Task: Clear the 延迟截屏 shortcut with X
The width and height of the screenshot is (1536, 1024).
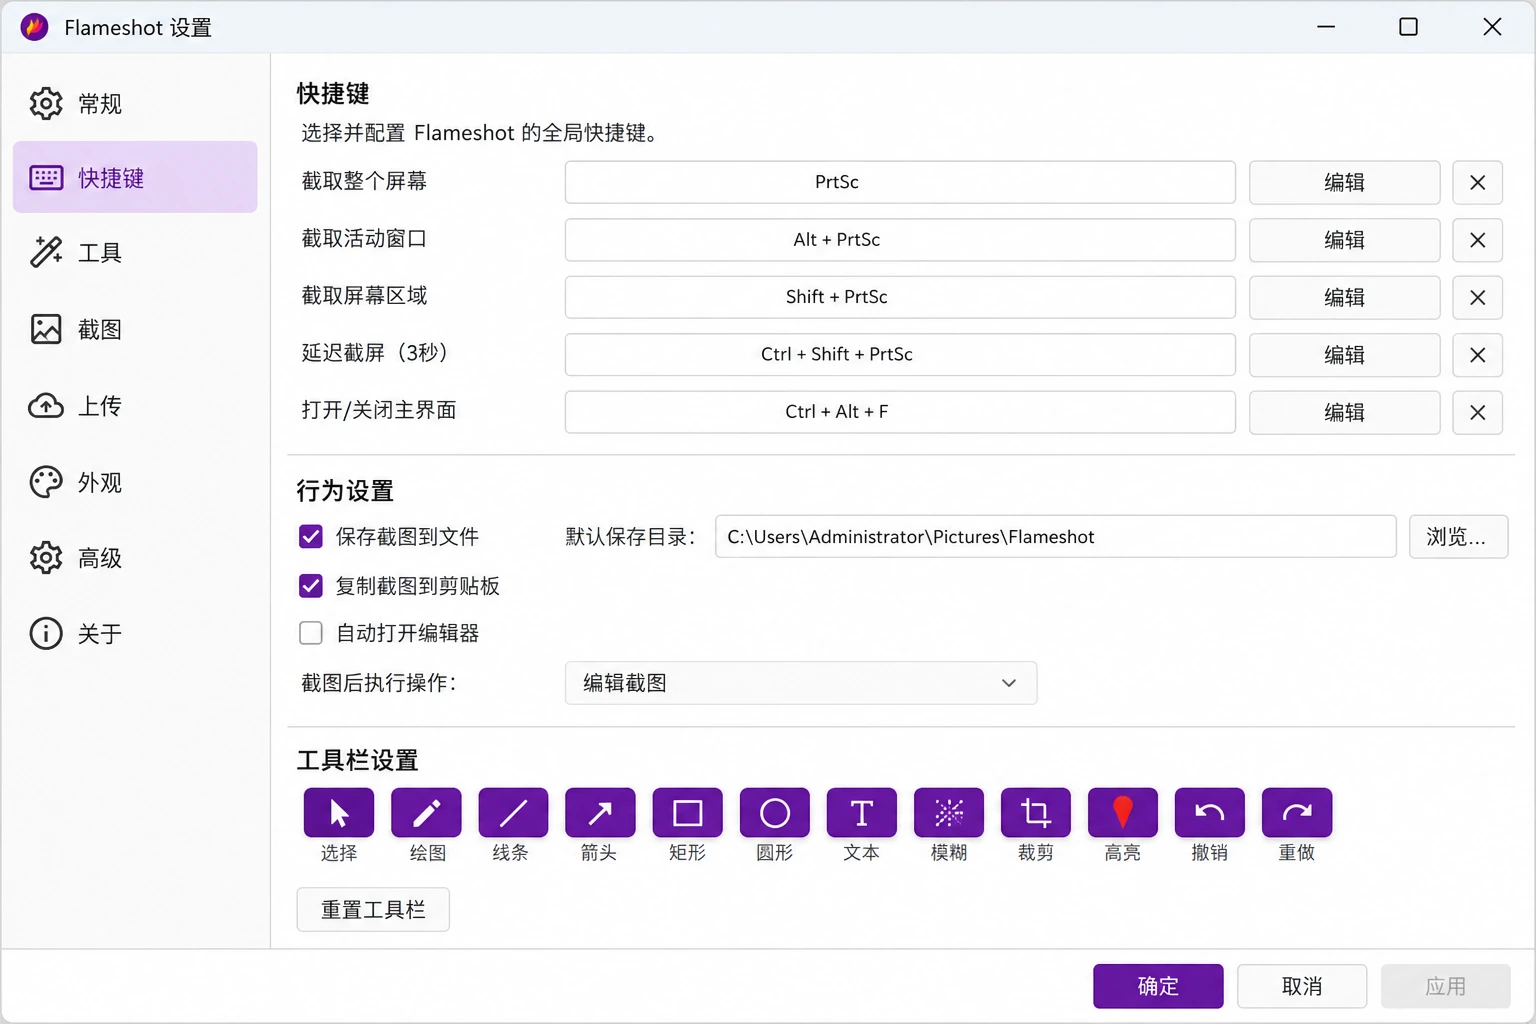Action: (x=1477, y=355)
